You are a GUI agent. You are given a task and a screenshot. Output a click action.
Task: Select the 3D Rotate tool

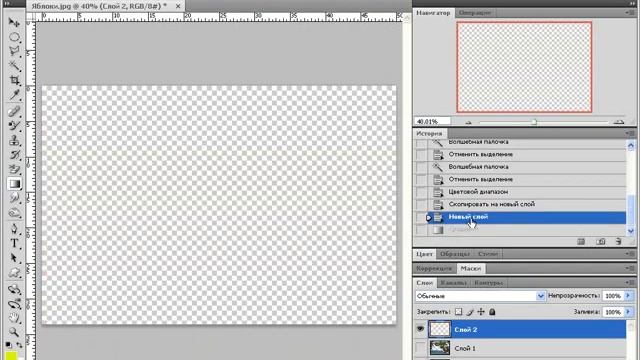click(14, 289)
